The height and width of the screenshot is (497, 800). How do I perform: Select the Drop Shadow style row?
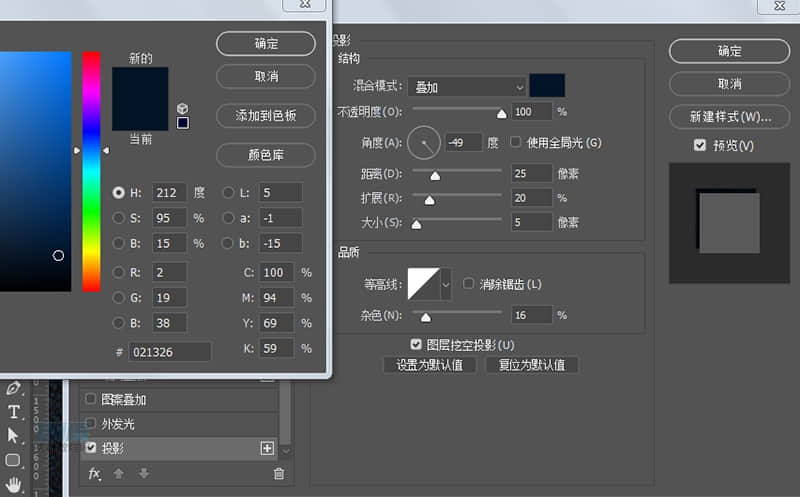[x=179, y=448]
